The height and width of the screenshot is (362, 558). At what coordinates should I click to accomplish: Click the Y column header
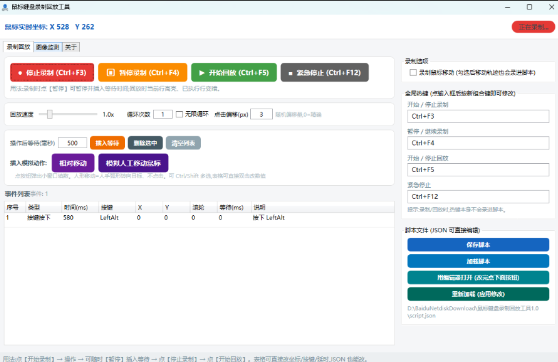(176, 207)
